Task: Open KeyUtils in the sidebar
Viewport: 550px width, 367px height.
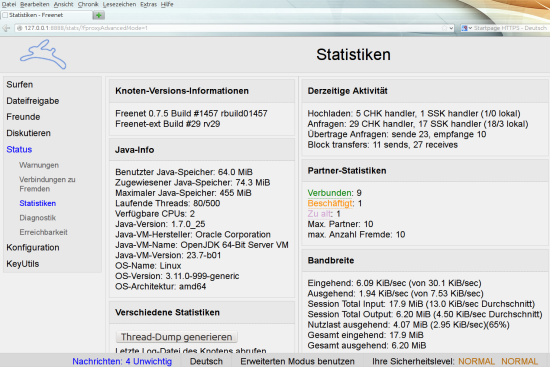Action: point(23,264)
